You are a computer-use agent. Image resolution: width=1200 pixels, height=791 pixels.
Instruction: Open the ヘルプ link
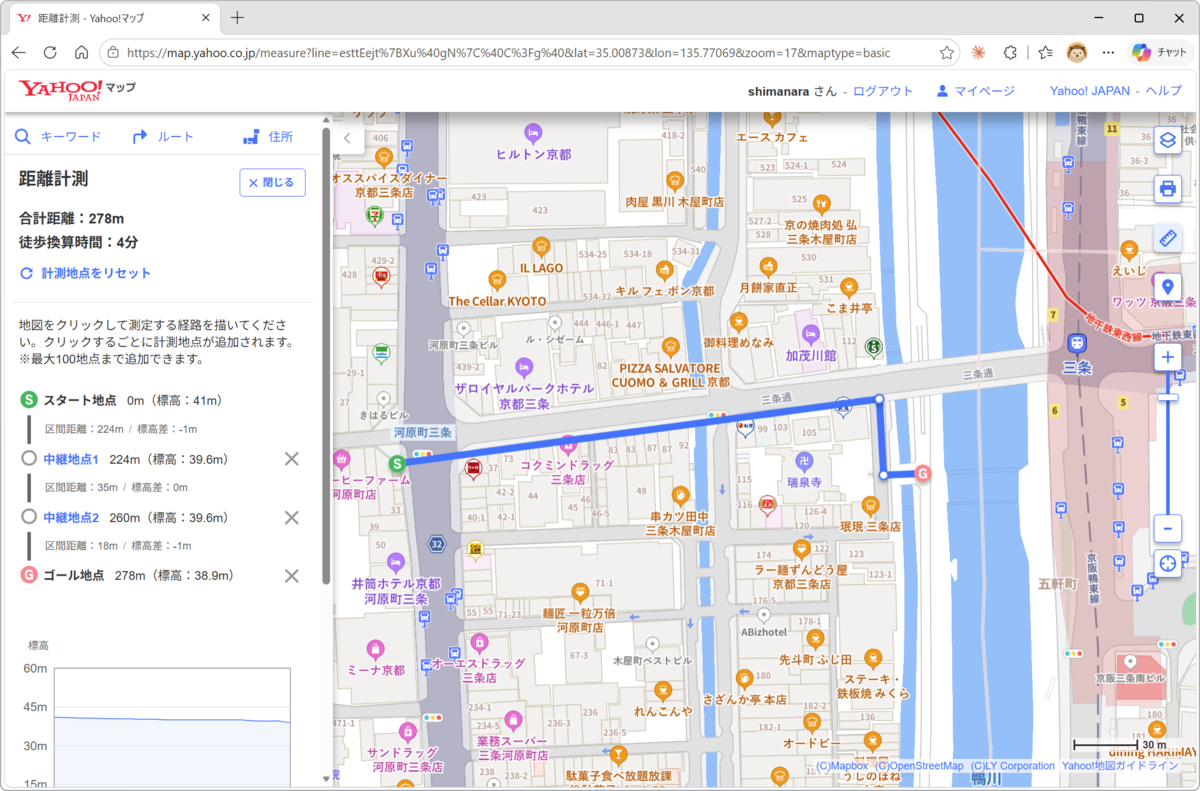[x=1164, y=91]
